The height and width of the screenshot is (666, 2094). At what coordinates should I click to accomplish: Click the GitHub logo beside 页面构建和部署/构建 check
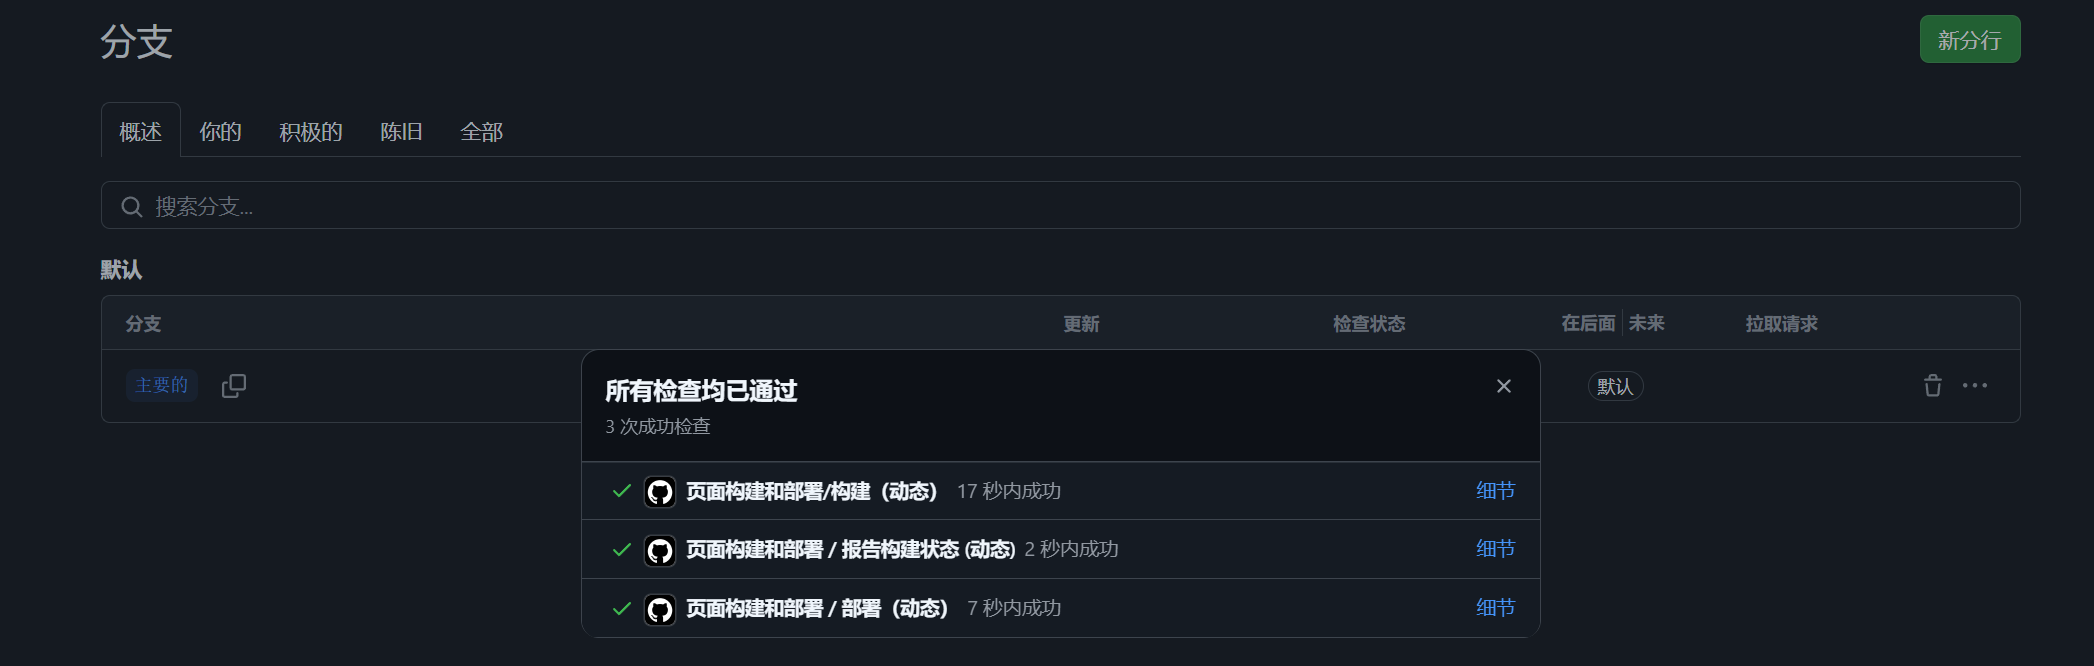tap(660, 491)
